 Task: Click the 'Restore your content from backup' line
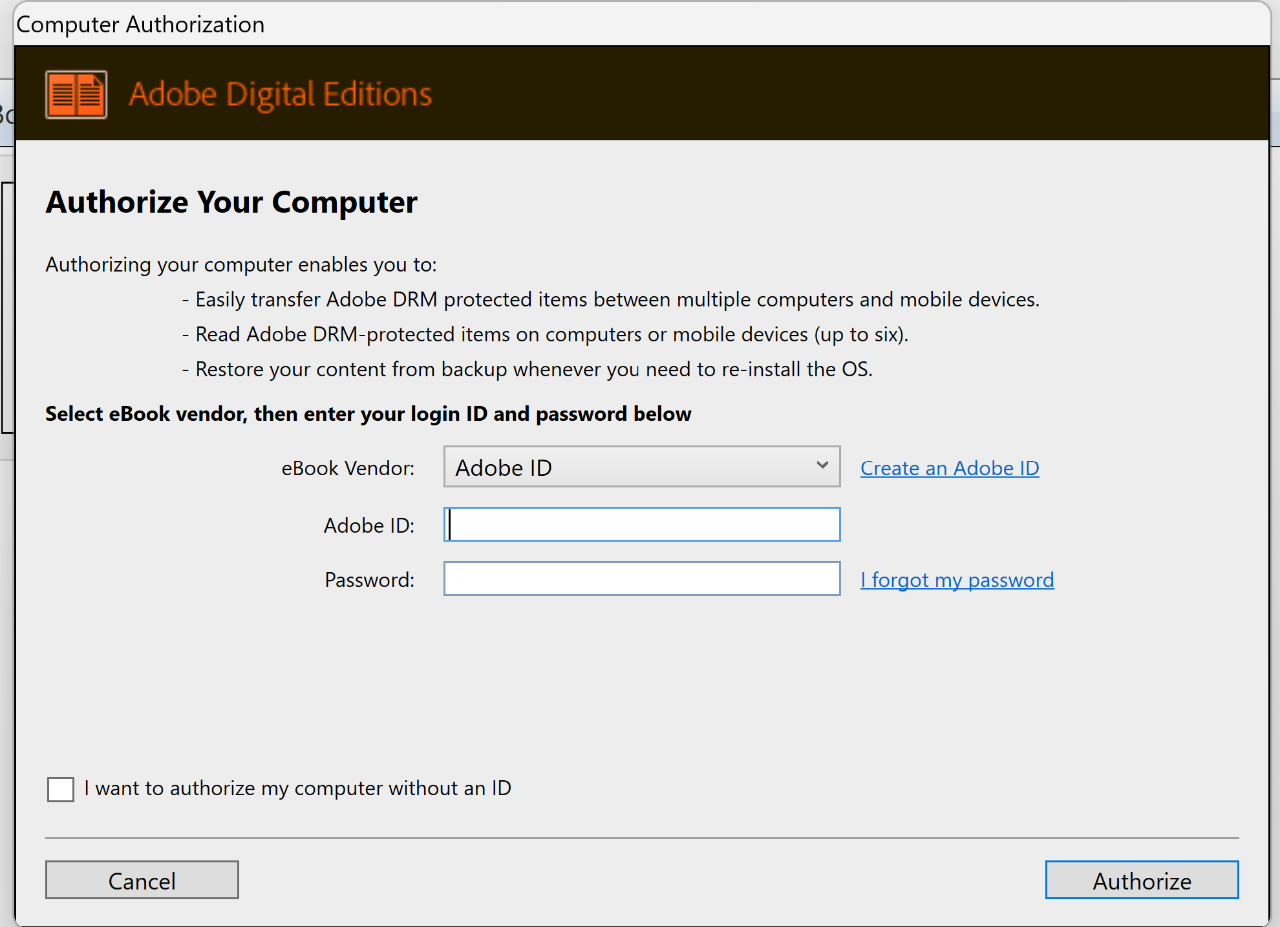coord(527,369)
